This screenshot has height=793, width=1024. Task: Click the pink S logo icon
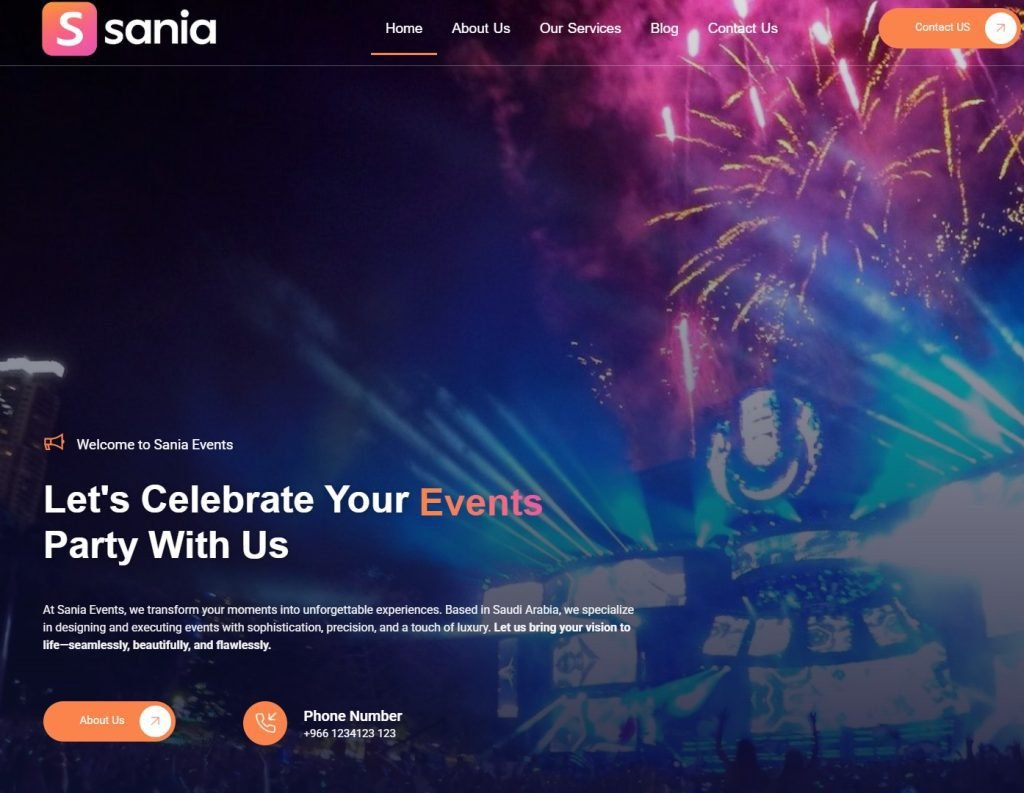(x=69, y=29)
